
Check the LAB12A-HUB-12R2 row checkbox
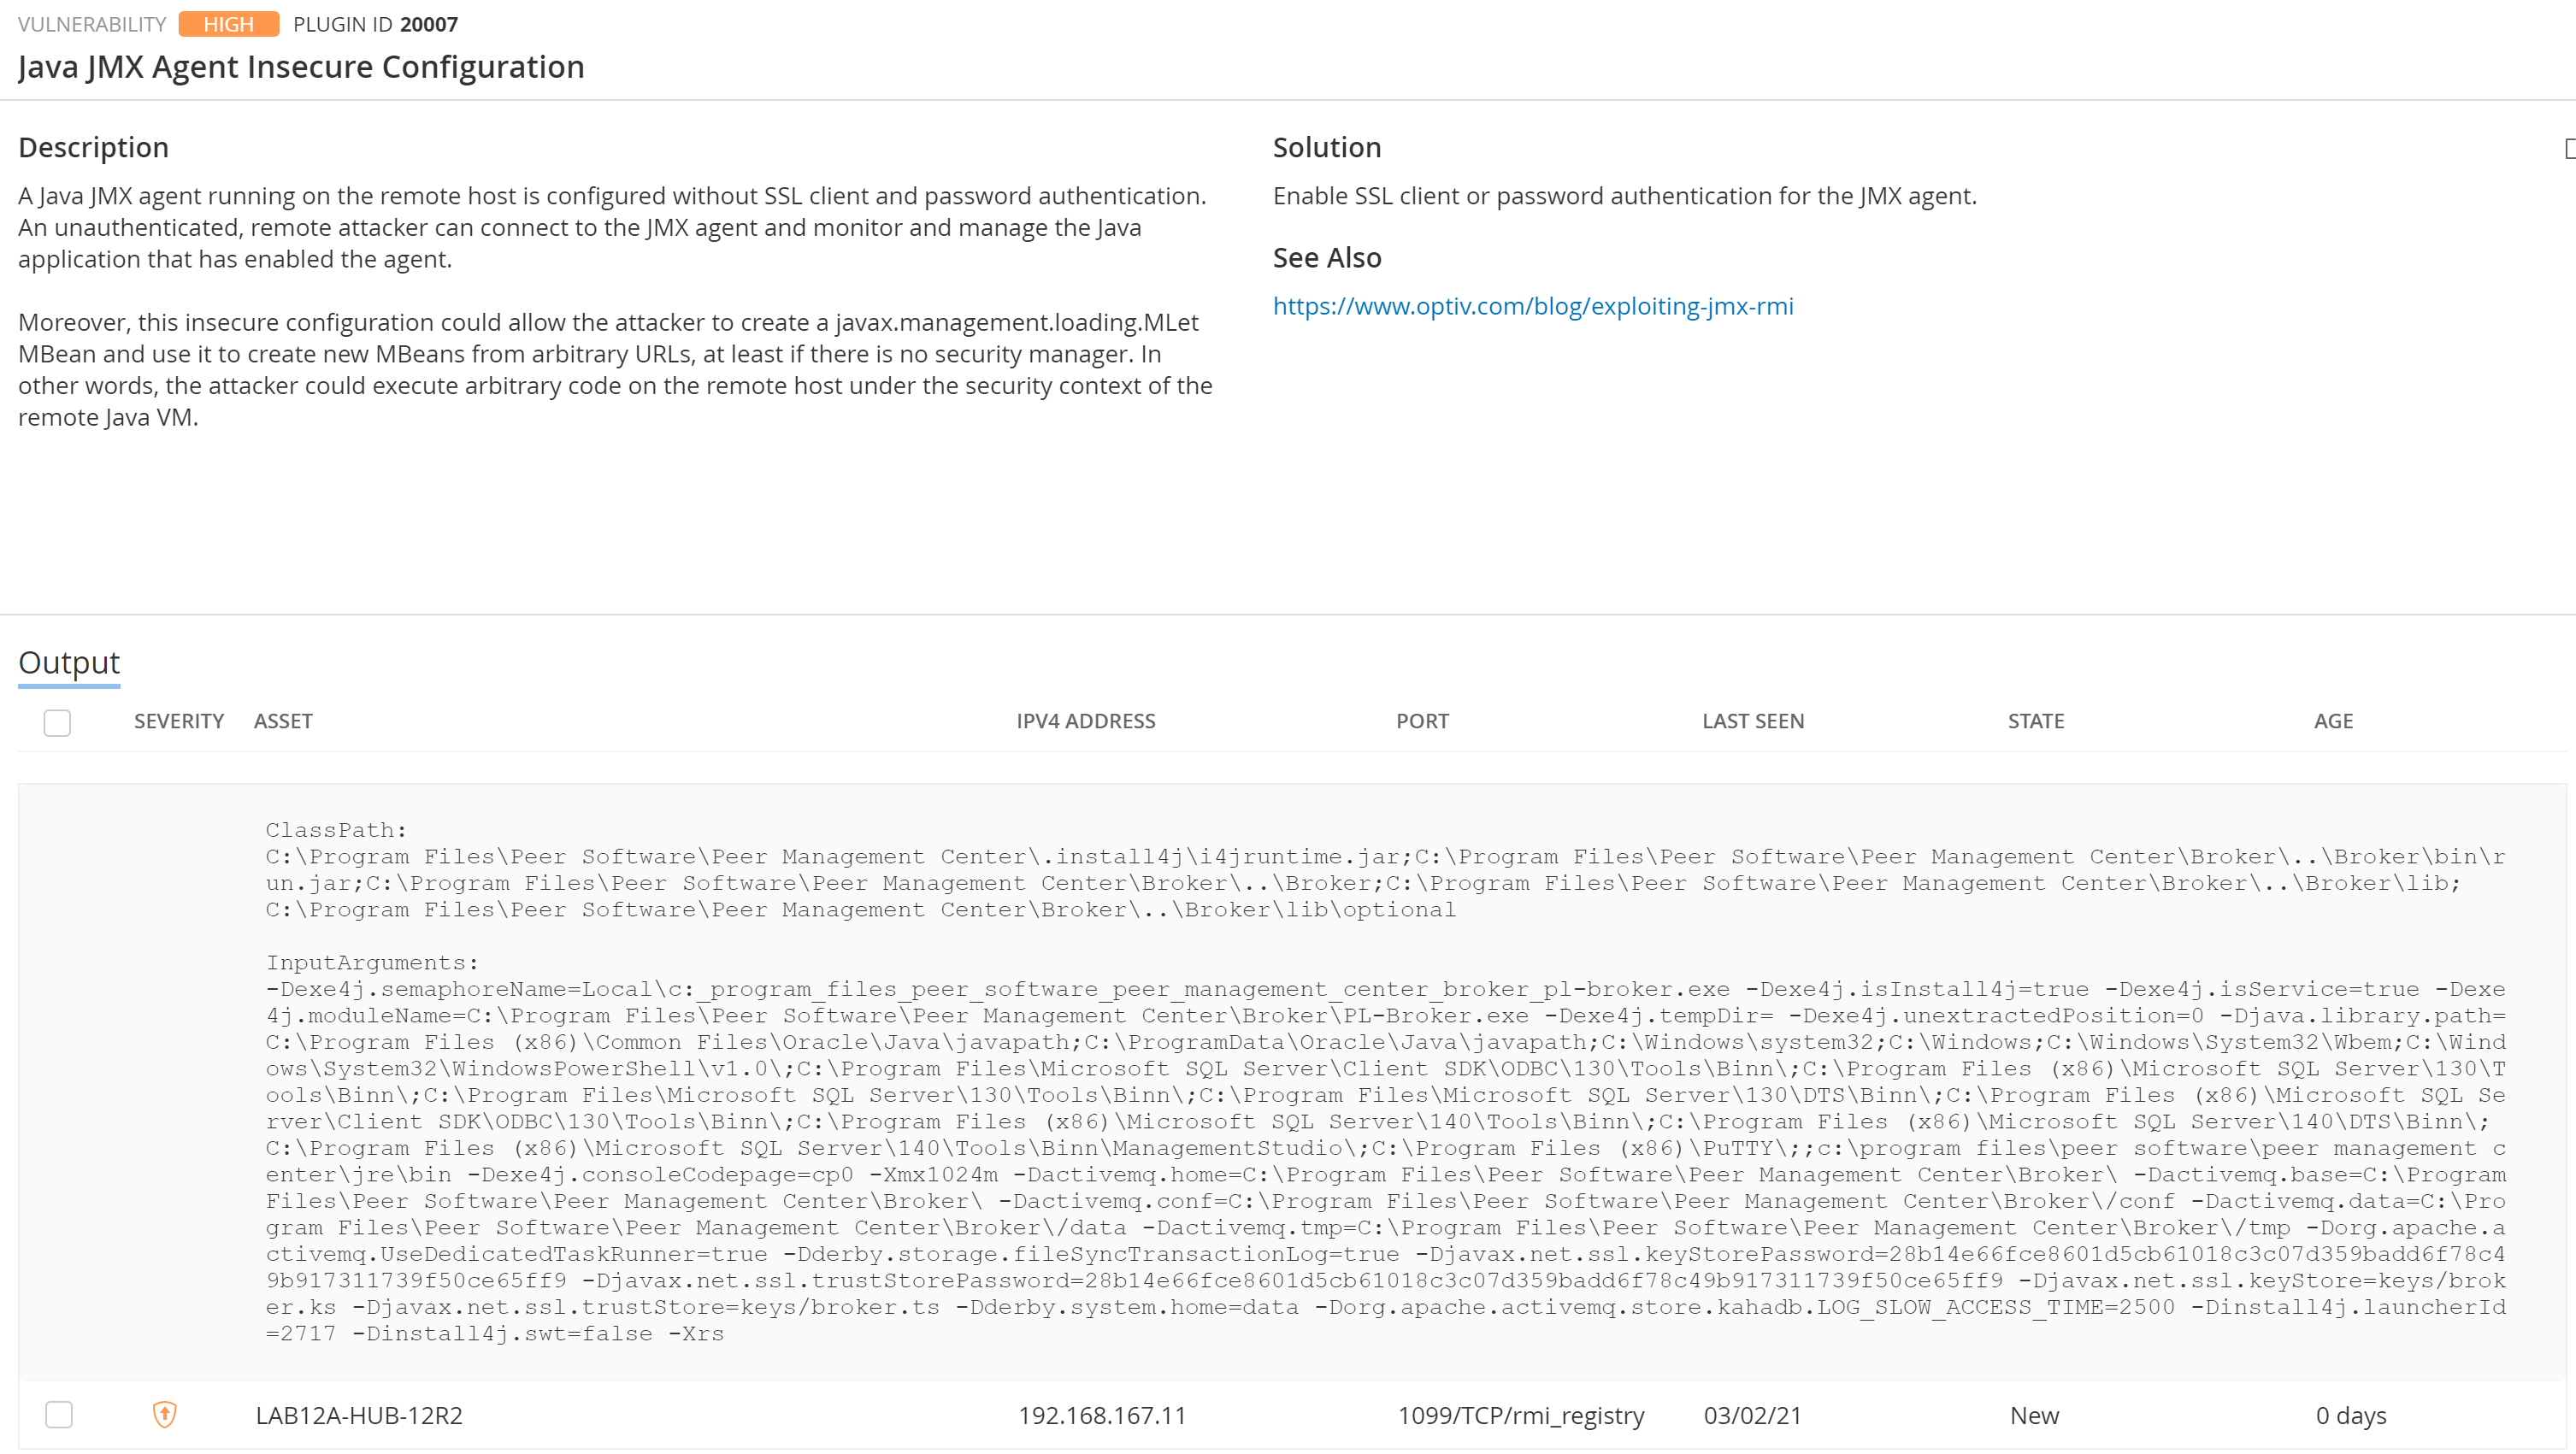point(59,1414)
